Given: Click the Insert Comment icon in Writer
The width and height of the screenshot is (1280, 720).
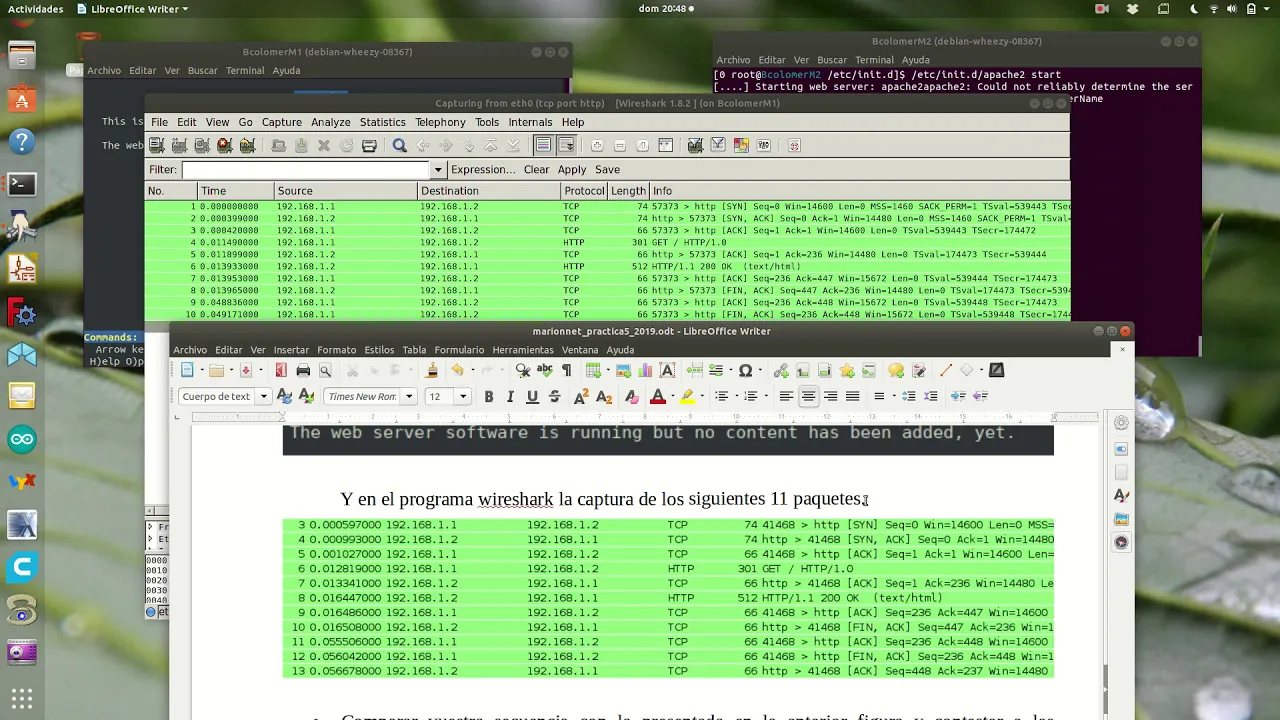Looking at the screenshot, I should tap(896, 370).
